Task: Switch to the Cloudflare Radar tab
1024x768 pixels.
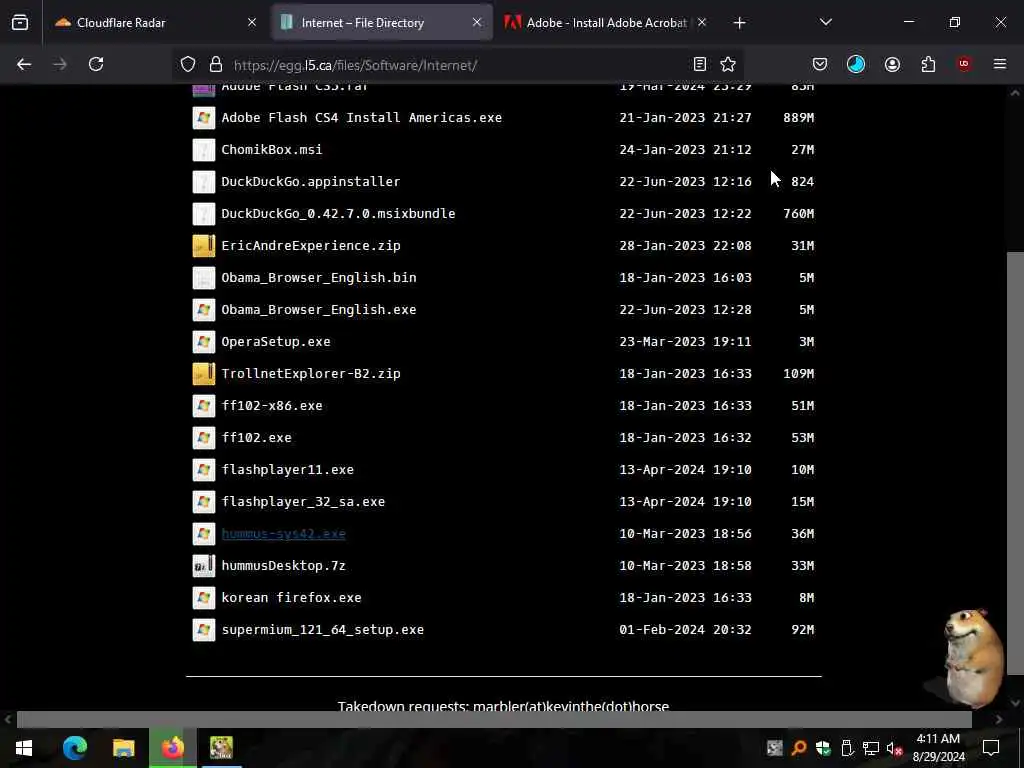Action: tap(155, 22)
